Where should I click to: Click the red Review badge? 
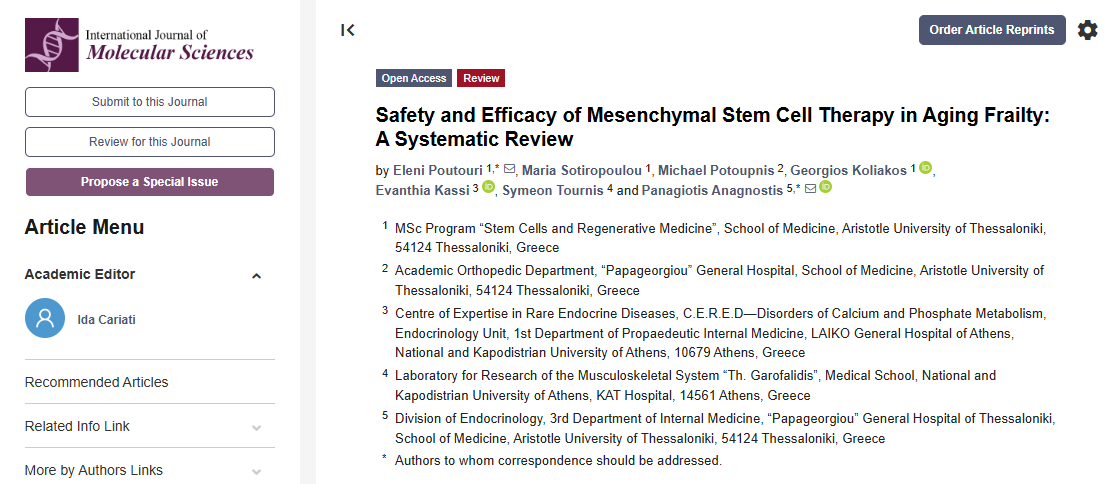pos(481,78)
